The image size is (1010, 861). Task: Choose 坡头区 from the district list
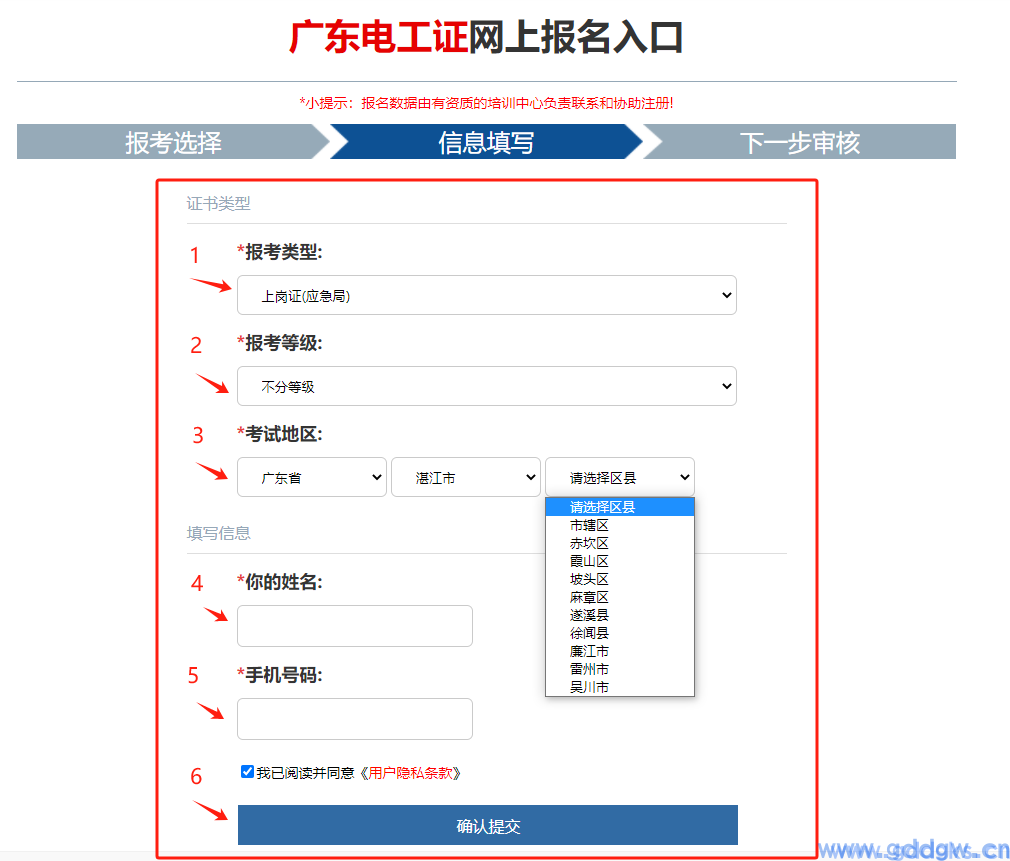620,579
